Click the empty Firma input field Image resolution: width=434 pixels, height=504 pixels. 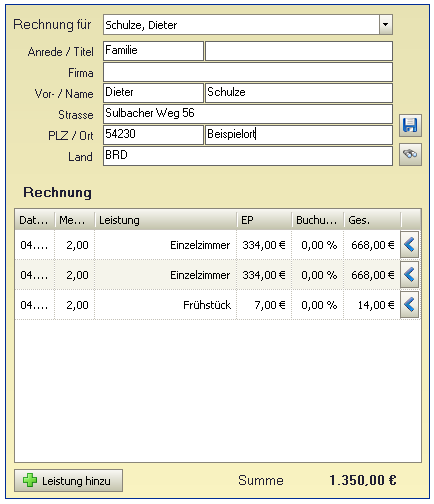click(248, 72)
